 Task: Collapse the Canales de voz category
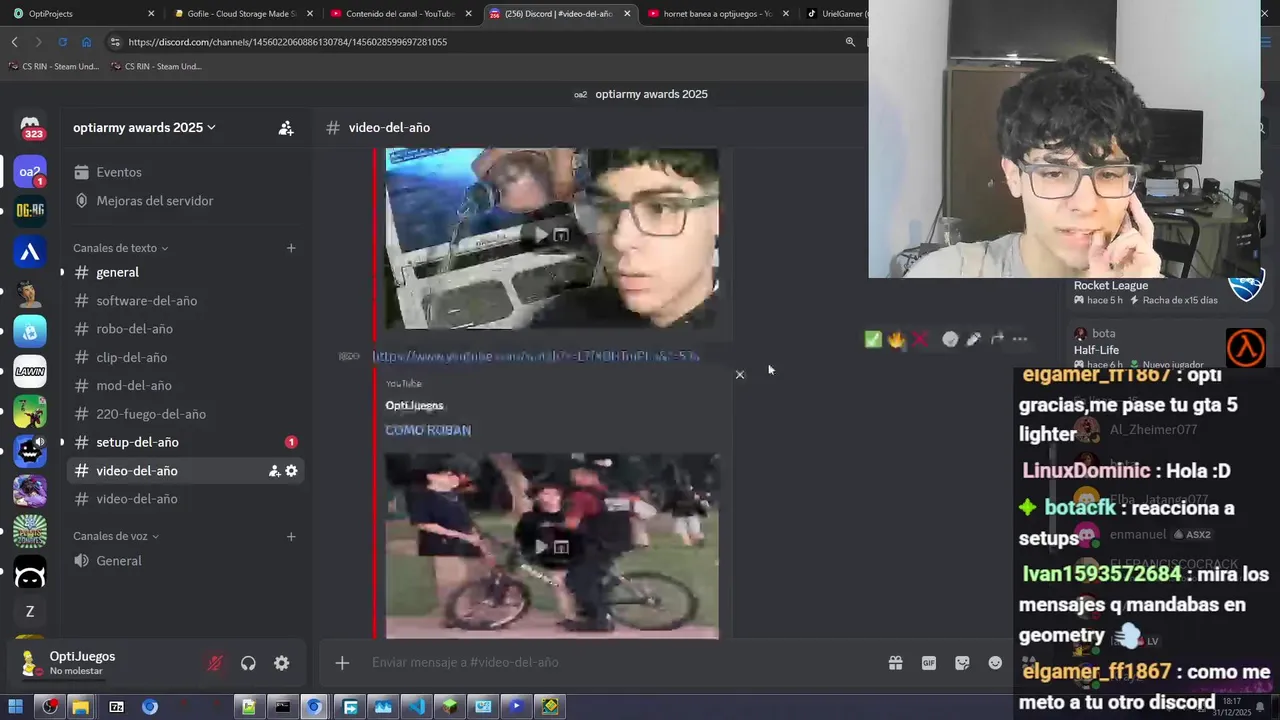[x=116, y=536]
